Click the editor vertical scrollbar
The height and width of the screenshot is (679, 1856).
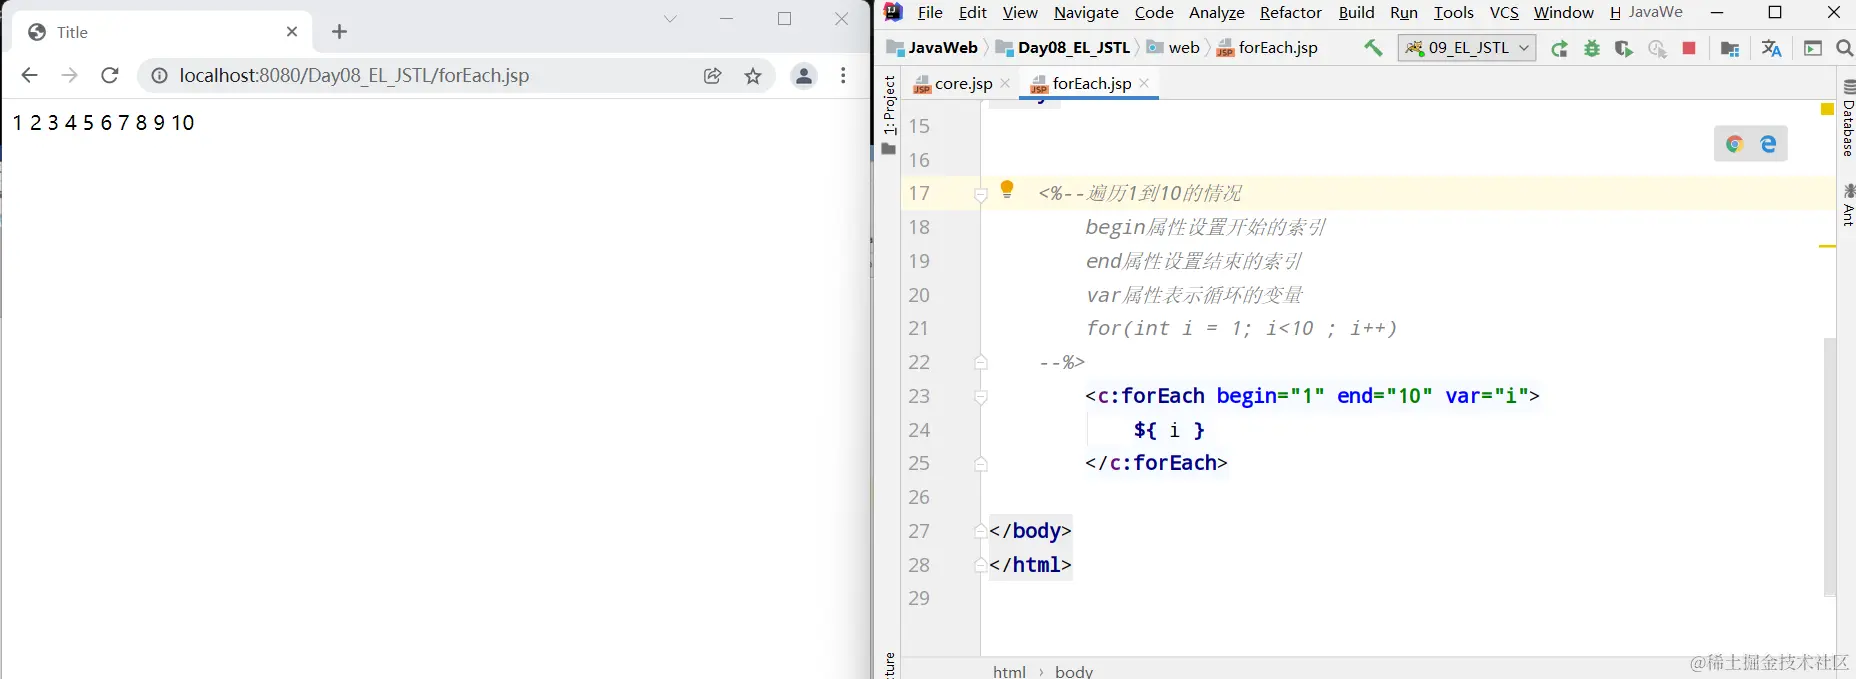[1830, 466]
